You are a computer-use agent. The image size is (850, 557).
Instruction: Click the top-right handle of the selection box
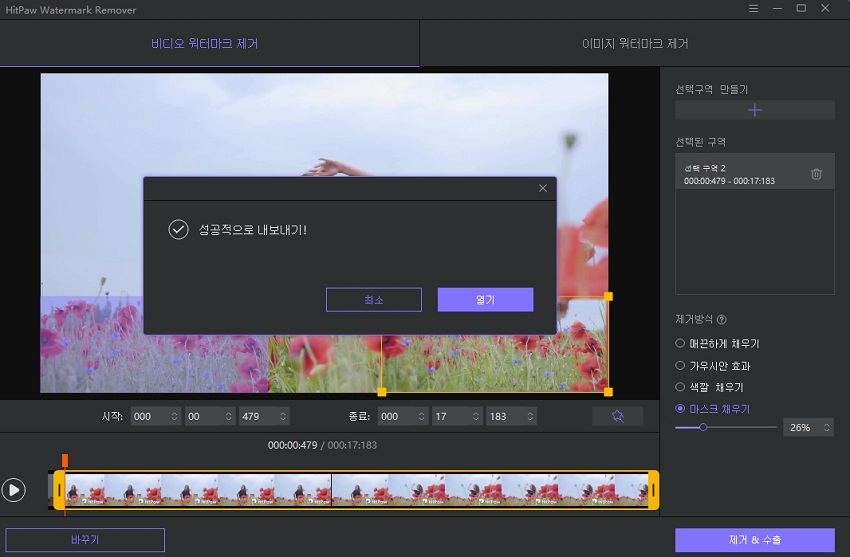pyautogui.click(x=608, y=296)
